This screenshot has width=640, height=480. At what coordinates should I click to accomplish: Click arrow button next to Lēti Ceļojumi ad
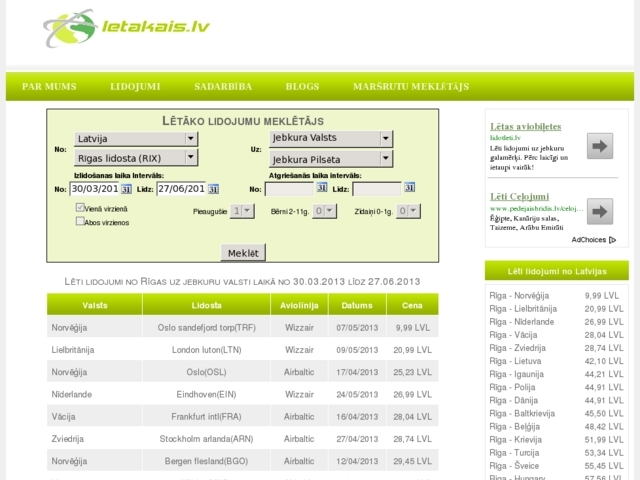(600, 211)
